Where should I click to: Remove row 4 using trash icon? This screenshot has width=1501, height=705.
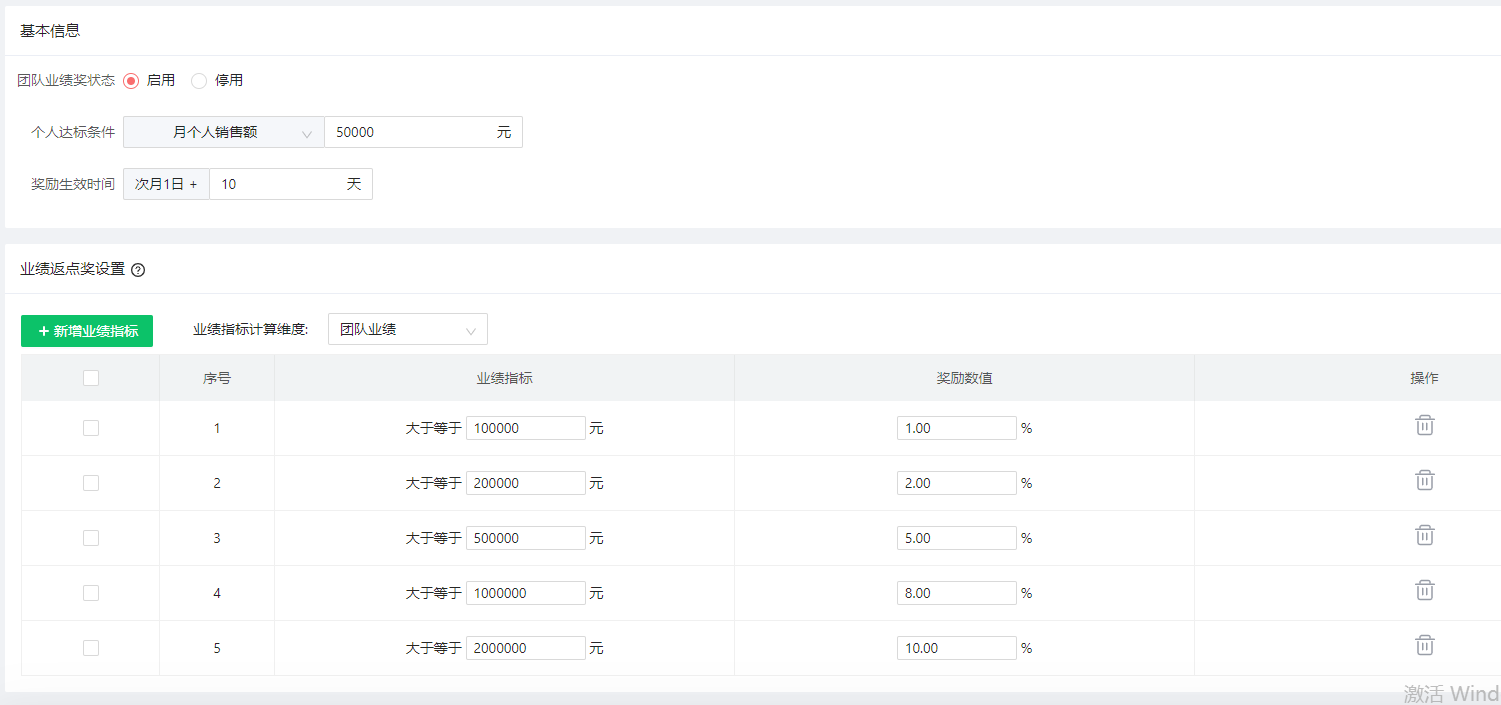pyautogui.click(x=1424, y=591)
